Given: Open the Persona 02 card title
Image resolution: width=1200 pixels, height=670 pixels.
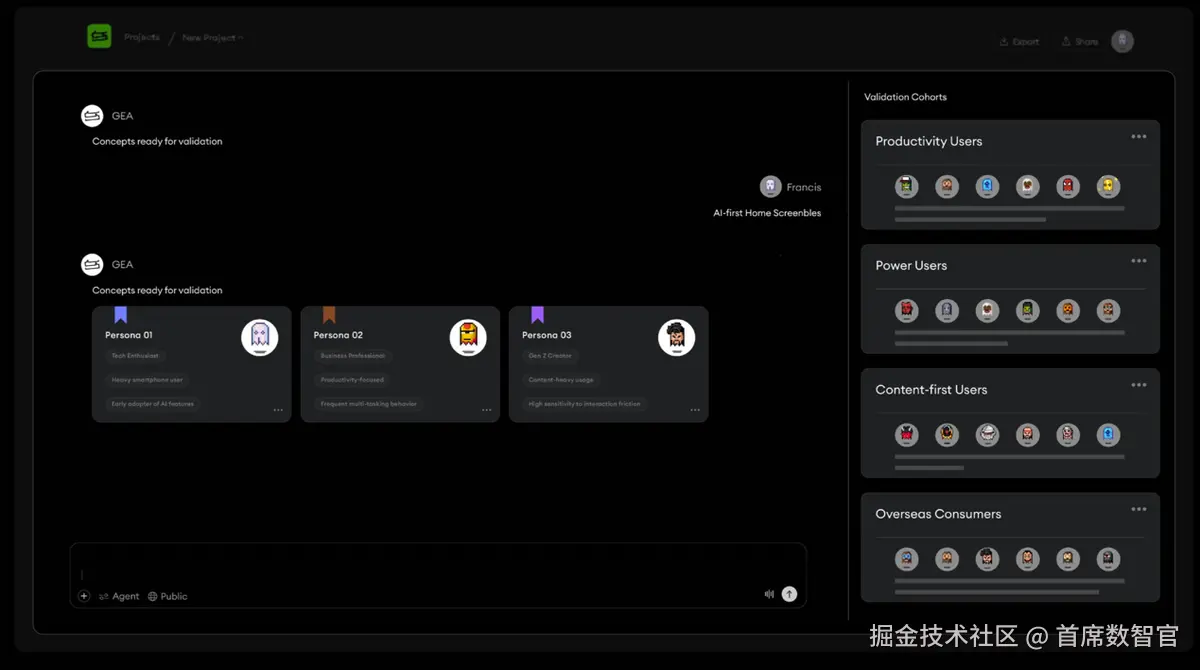Looking at the screenshot, I should tap(338, 335).
